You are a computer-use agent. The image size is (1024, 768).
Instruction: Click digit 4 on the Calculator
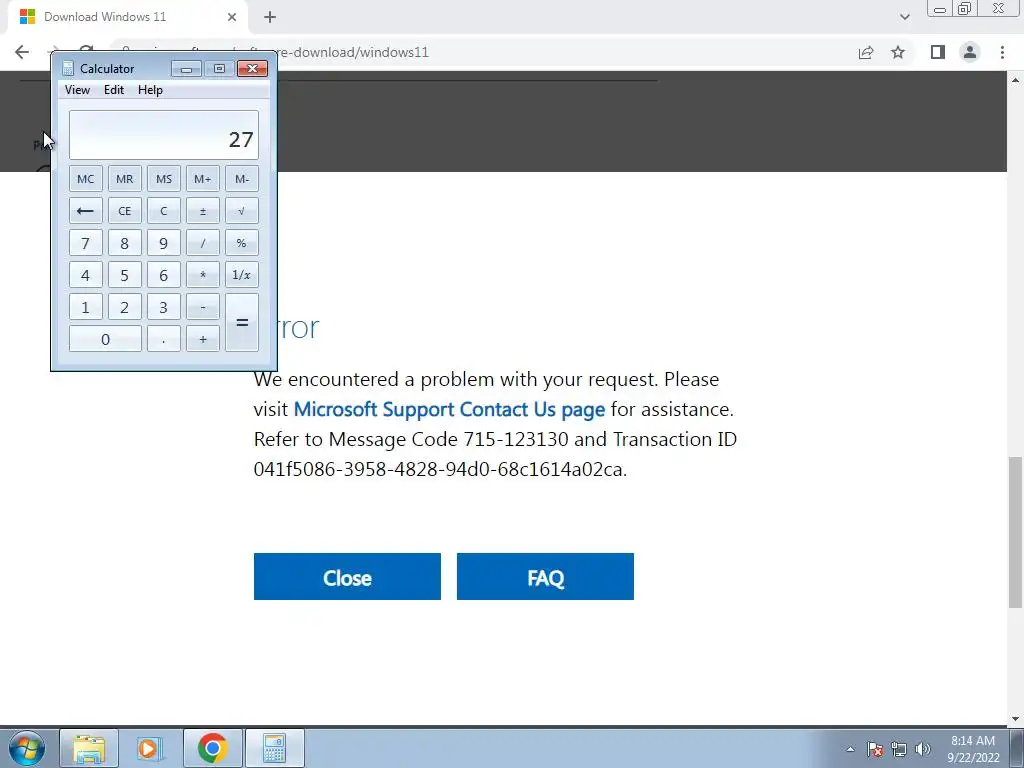pyautogui.click(x=86, y=275)
